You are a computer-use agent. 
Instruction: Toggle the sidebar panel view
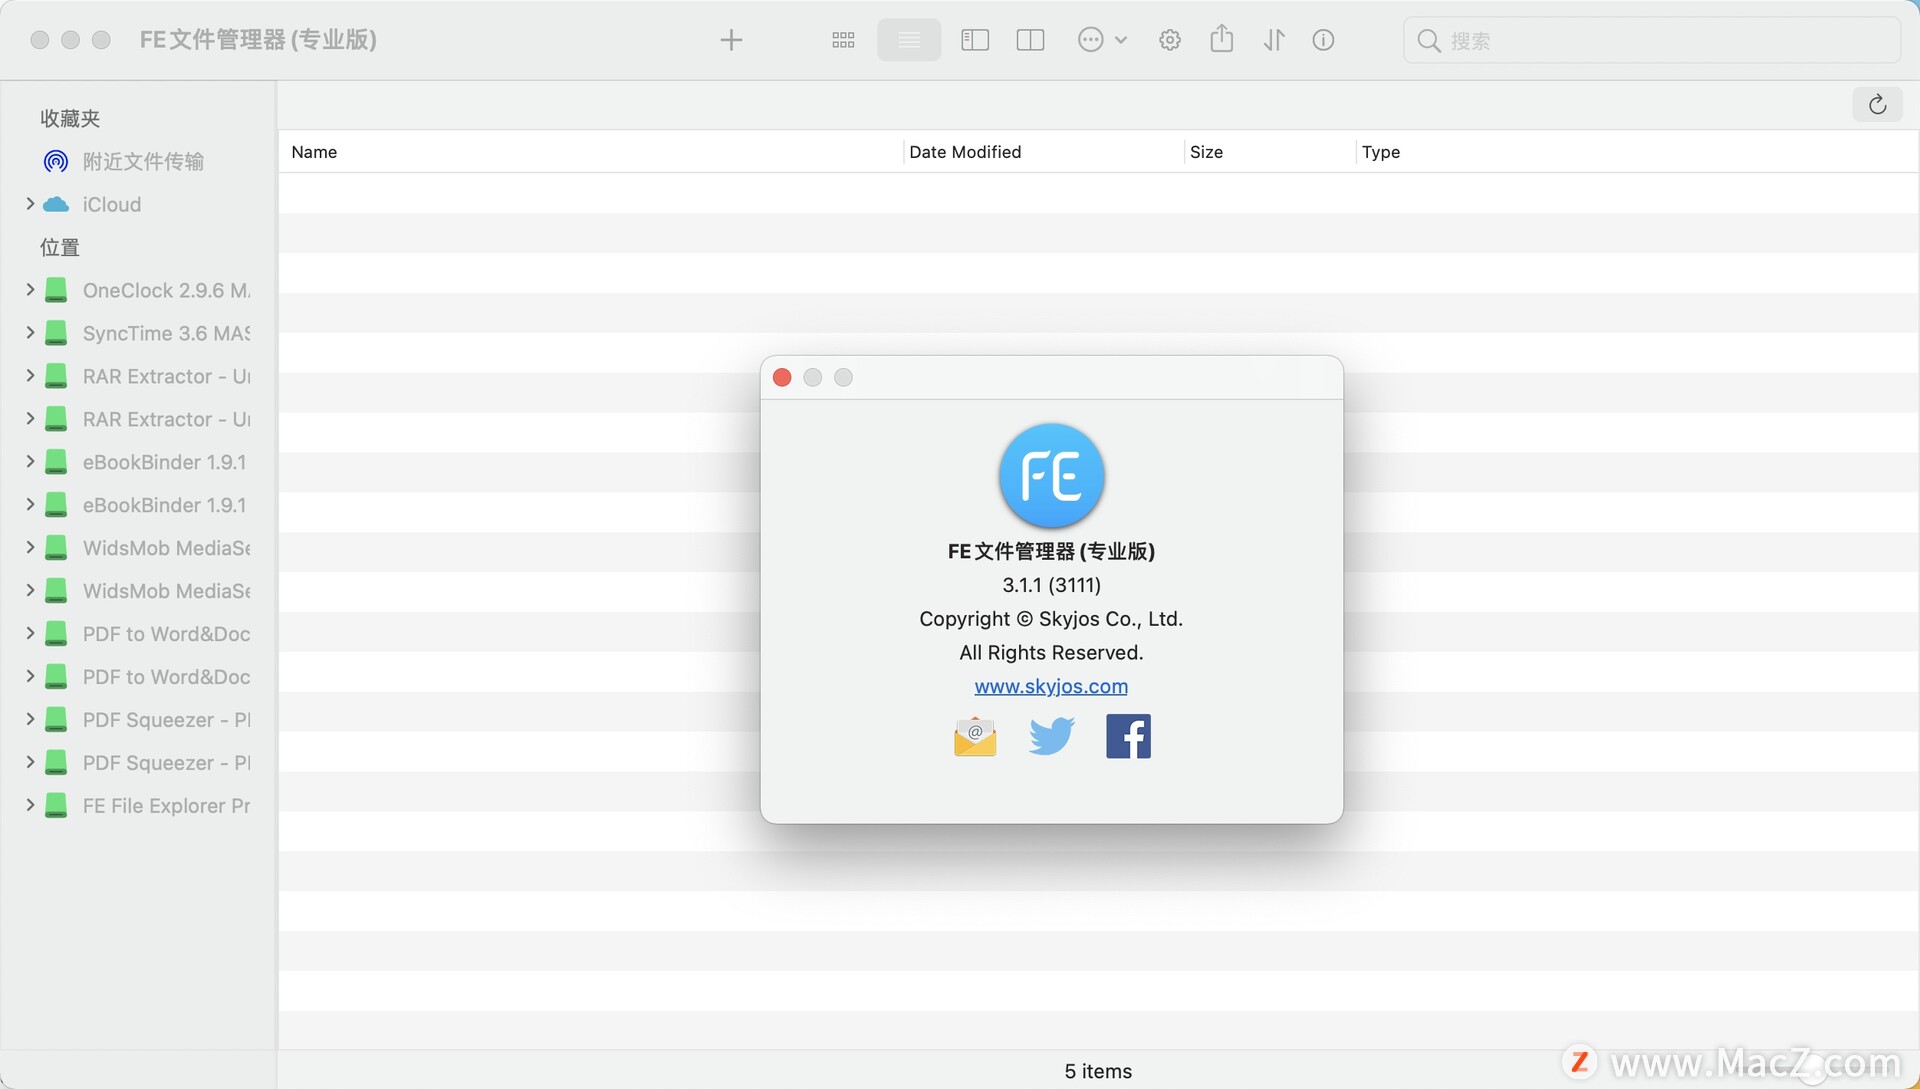(975, 40)
